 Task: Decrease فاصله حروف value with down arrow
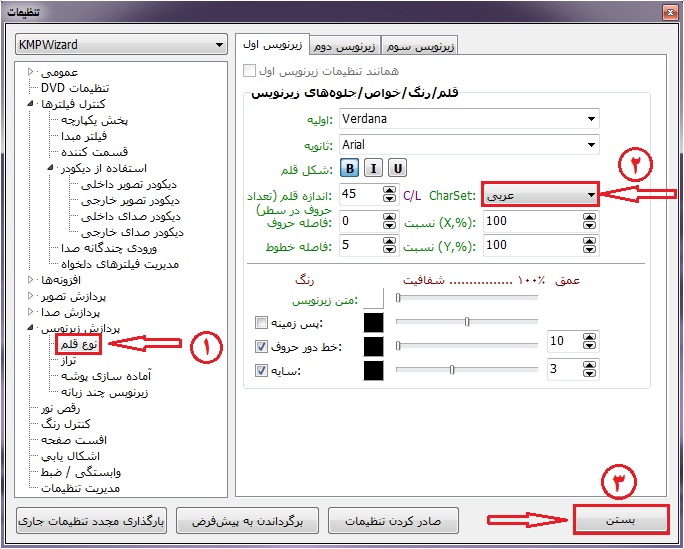[390, 225]
